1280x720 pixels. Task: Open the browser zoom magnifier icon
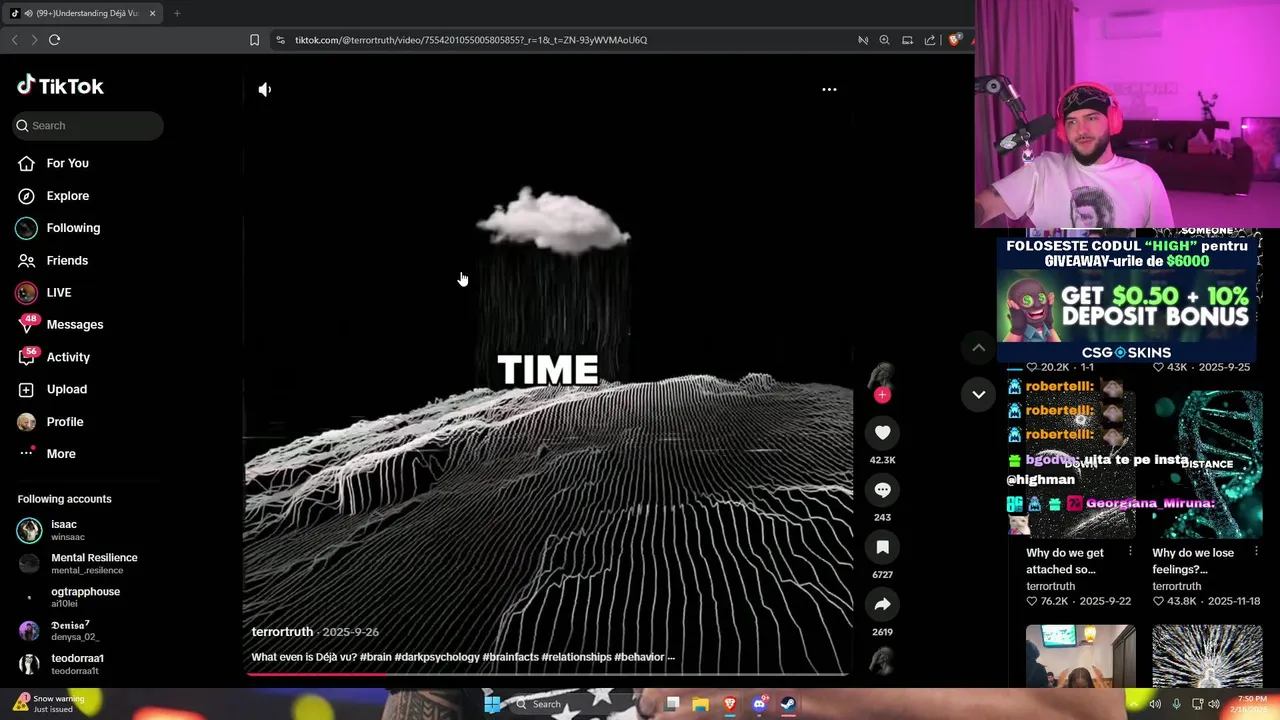tap(884, 40)
